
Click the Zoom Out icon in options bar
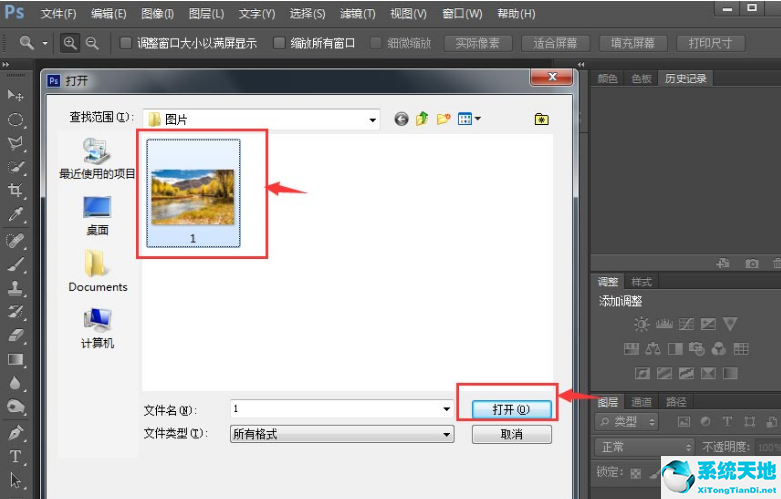click(x=92, y=43)
